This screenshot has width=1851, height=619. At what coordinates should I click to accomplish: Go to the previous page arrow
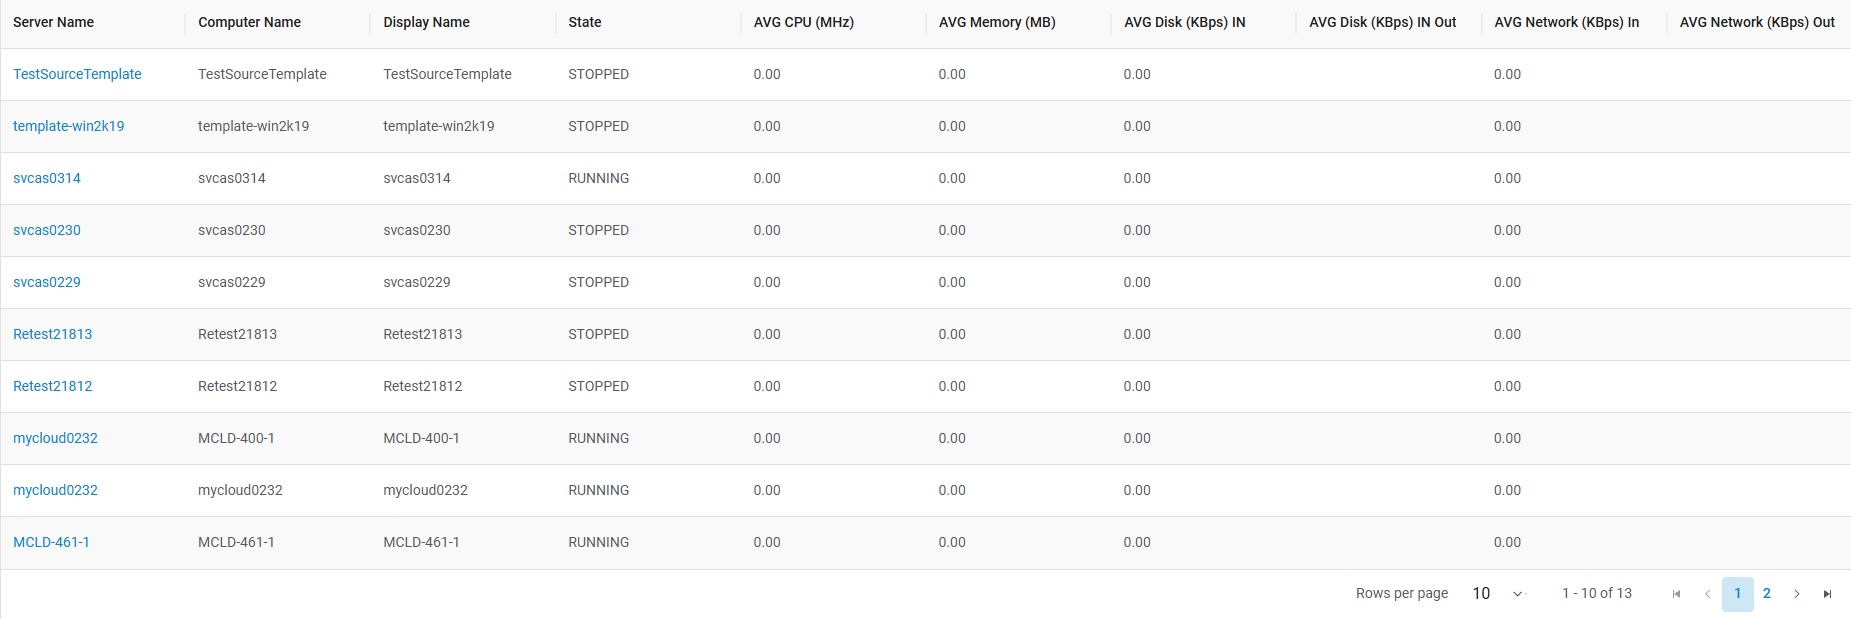click(1707, 594)
